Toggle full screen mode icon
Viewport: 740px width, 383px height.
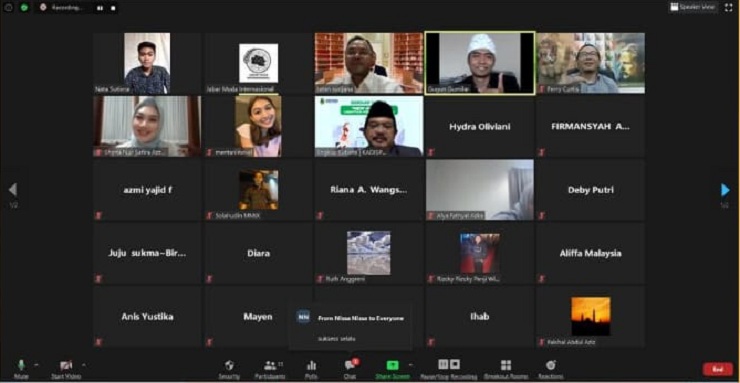click(728, 8)
